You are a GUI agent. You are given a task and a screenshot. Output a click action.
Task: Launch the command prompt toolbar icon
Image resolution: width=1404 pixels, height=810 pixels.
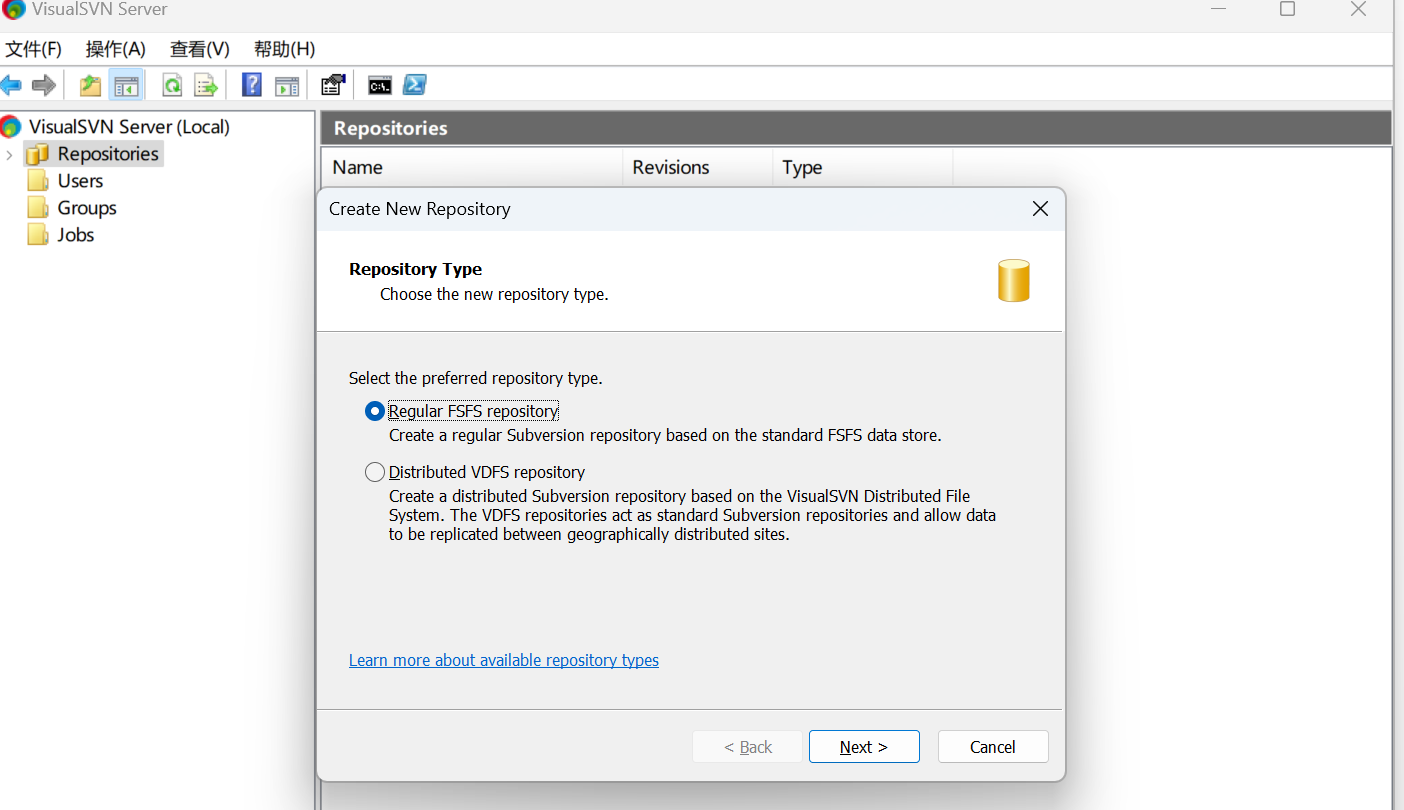pyautogui.click(x=380, y=86)
